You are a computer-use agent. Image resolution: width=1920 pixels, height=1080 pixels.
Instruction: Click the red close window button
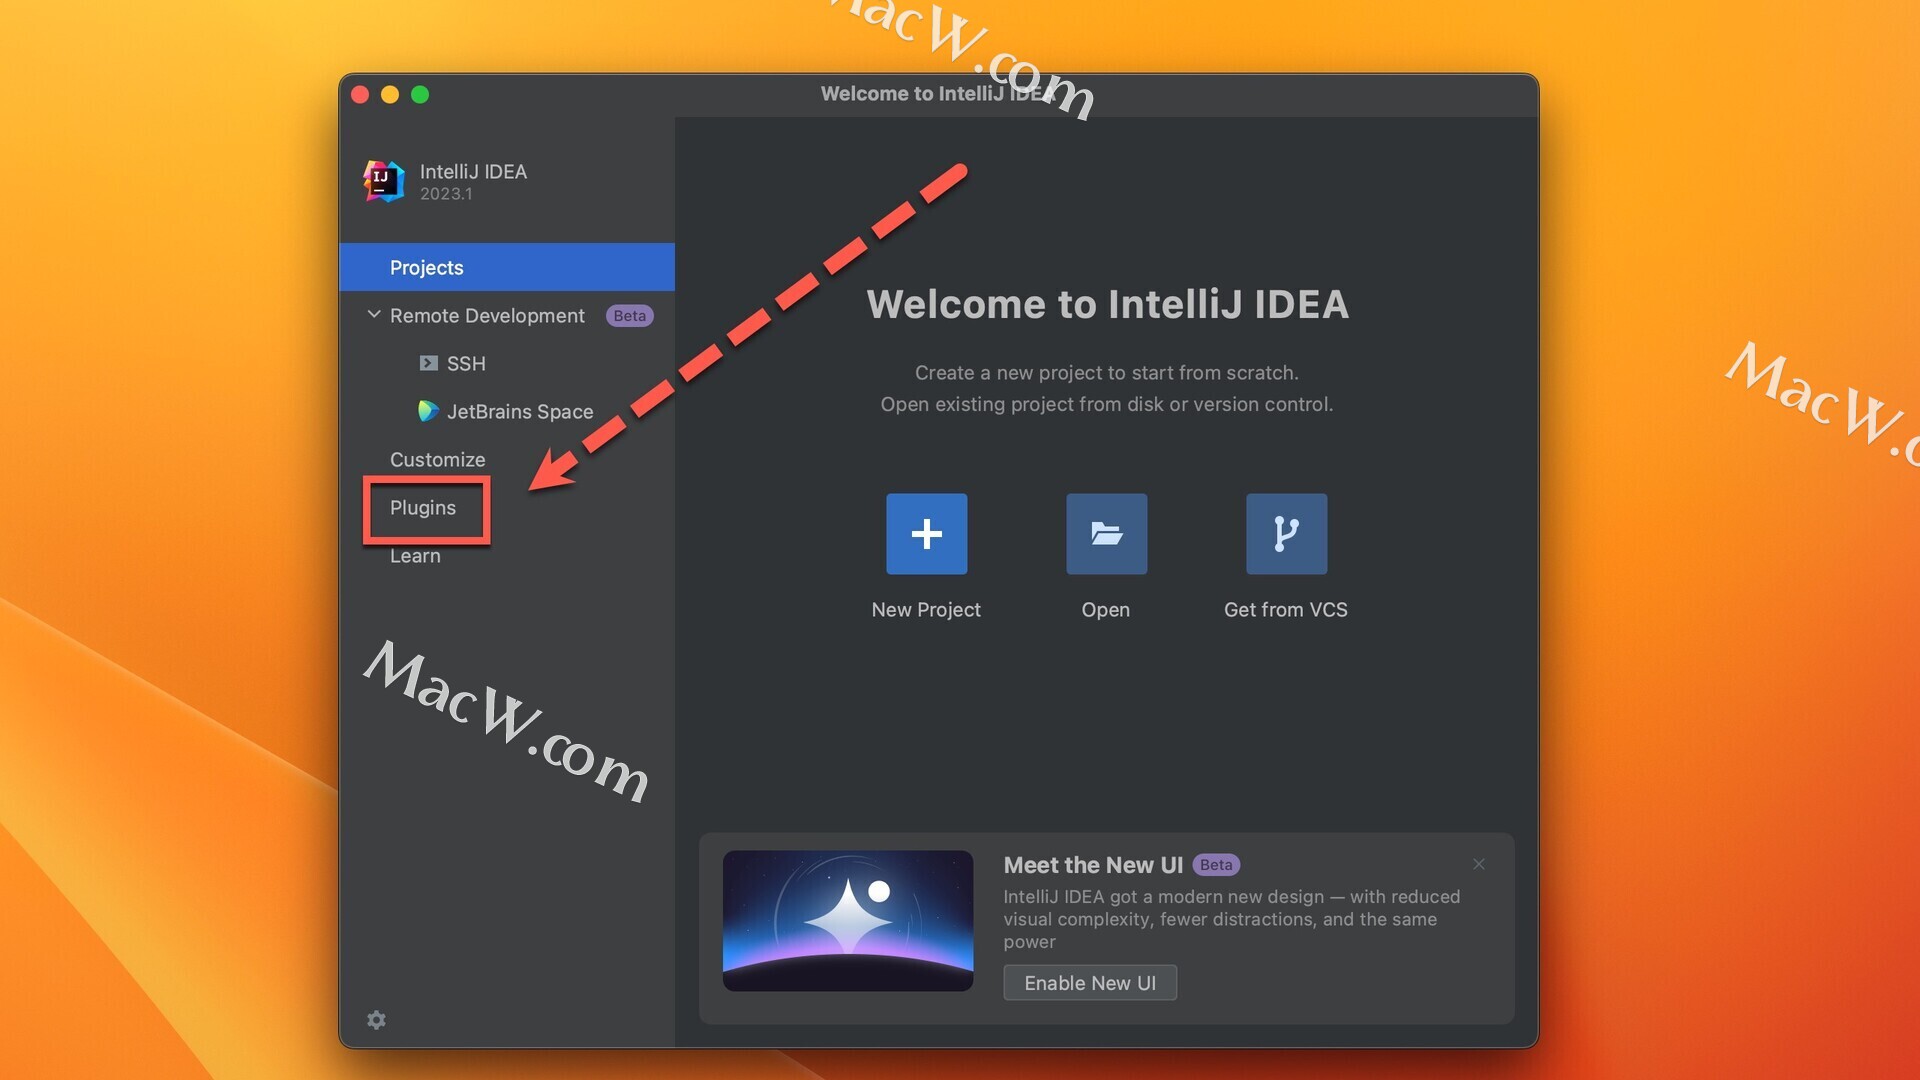(360, 94)
